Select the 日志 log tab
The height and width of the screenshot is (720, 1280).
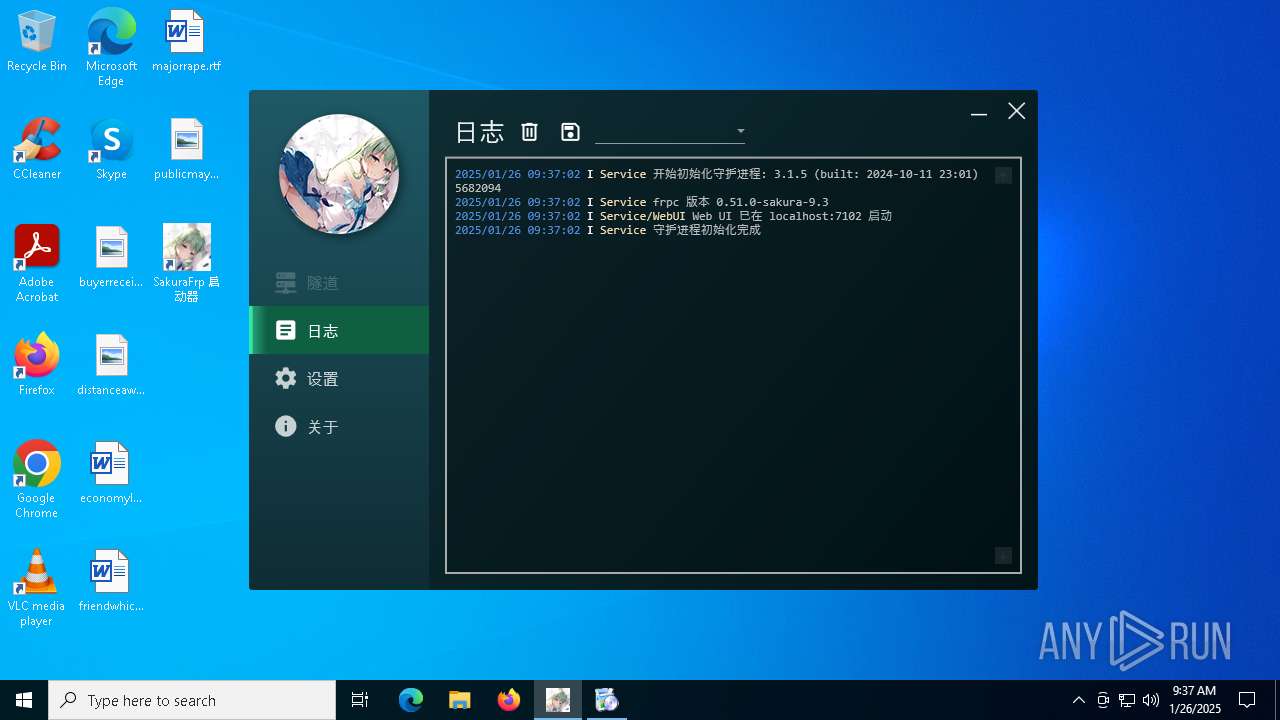[x=339, y=330]
